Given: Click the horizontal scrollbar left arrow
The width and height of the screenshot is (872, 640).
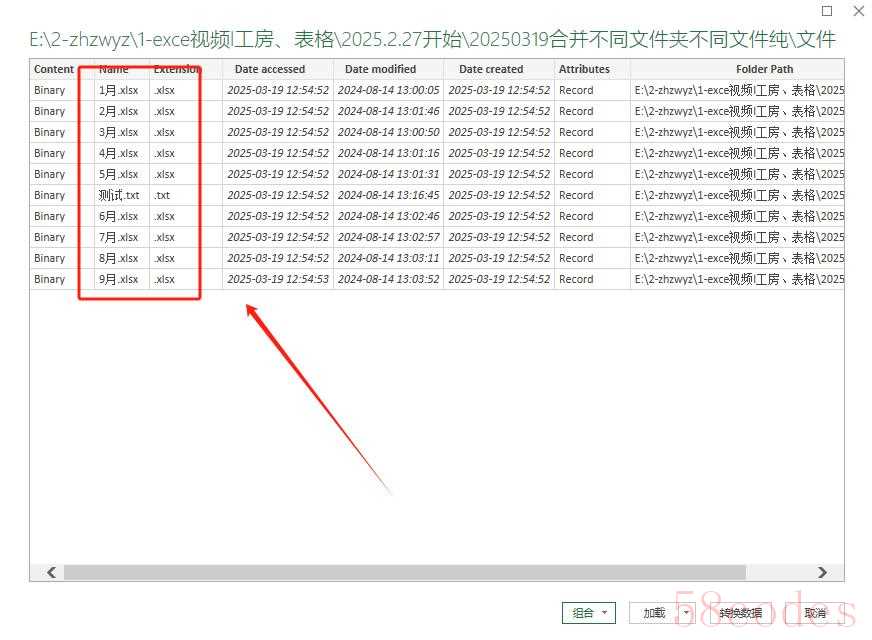Looking at the screenshot, I should click(50, 573).
